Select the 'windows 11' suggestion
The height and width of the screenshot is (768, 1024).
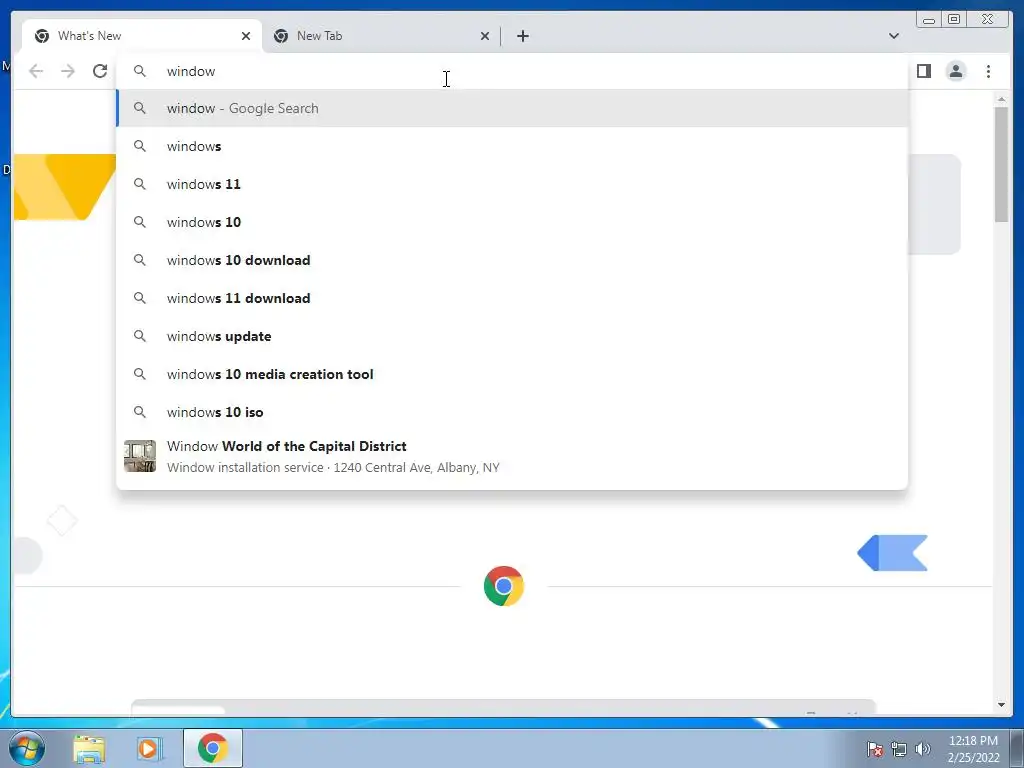coord(512,184)
